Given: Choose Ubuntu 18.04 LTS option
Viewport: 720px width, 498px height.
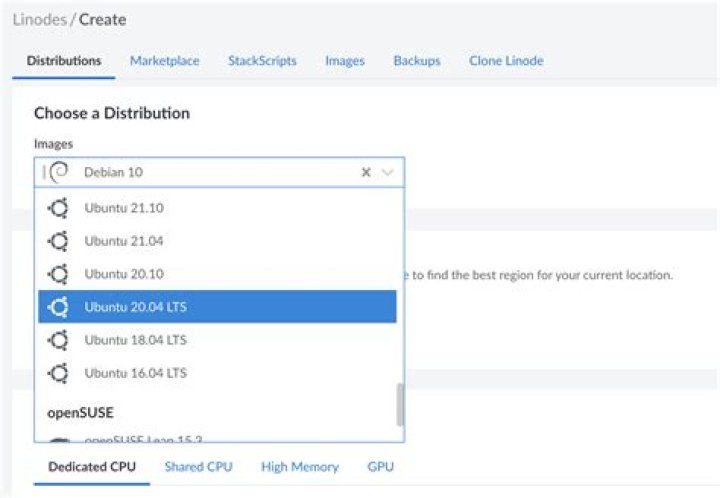Looking at the screenshot, I should 217,340.
